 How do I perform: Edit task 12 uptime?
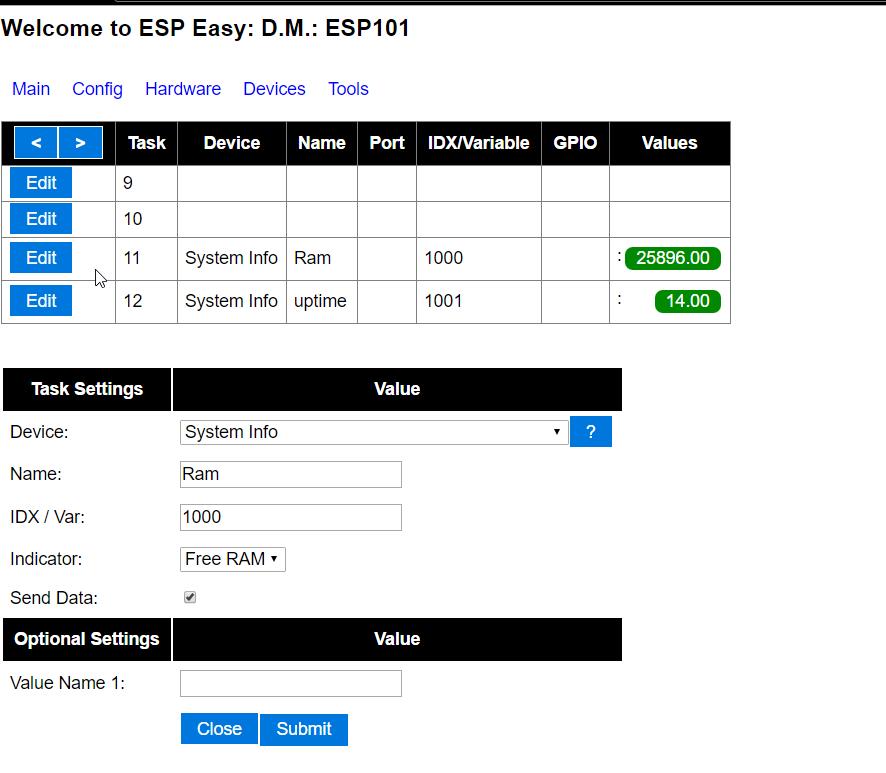tap(41, 301)
